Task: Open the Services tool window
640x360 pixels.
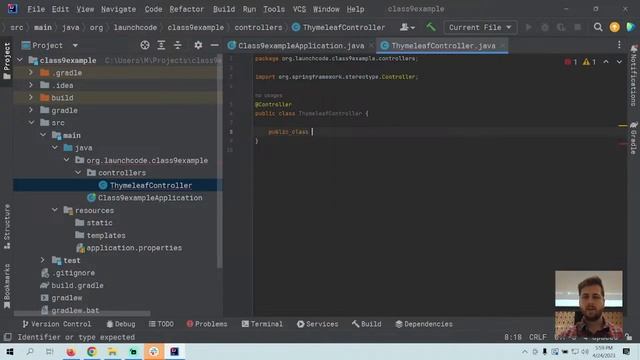Action: tap(318, 324)
